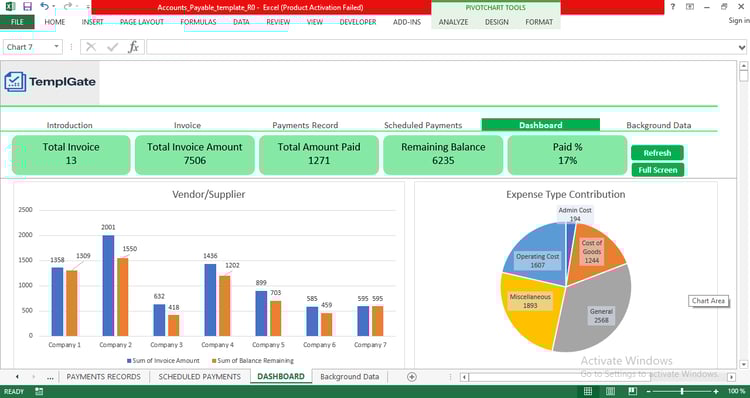Open the FILE tab

(x=17, y=22)
